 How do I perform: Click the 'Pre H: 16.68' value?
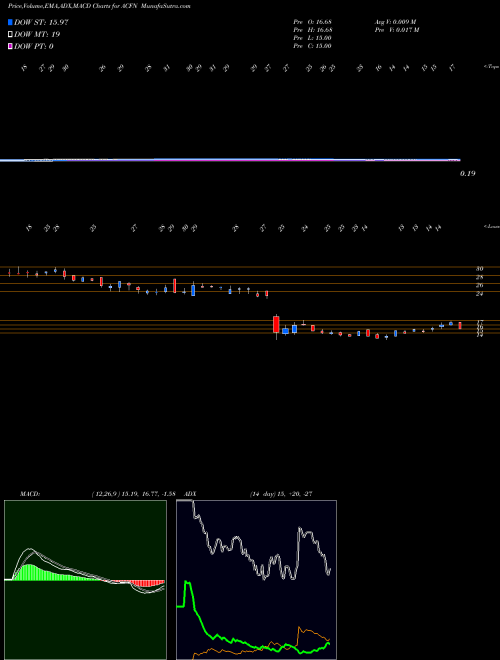(313, 30)
